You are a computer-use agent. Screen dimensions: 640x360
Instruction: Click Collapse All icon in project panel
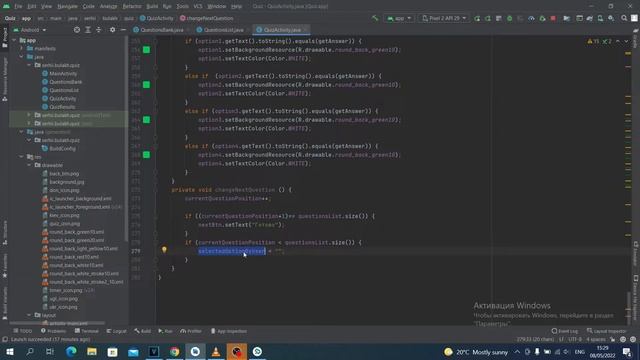coord(98,30)
